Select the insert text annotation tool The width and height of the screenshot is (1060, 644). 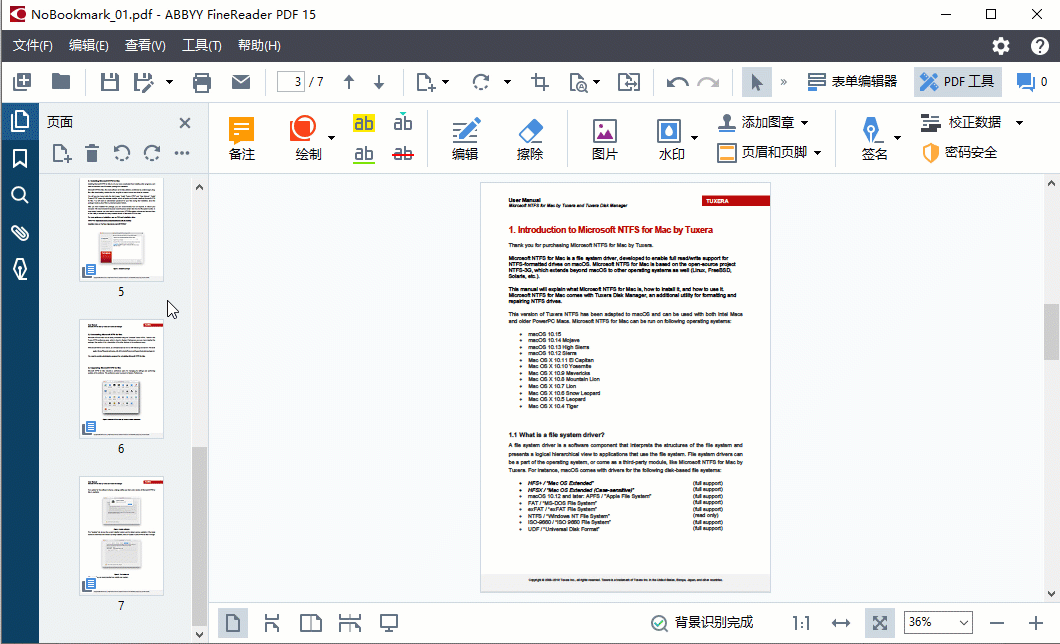tap(403, 122)
